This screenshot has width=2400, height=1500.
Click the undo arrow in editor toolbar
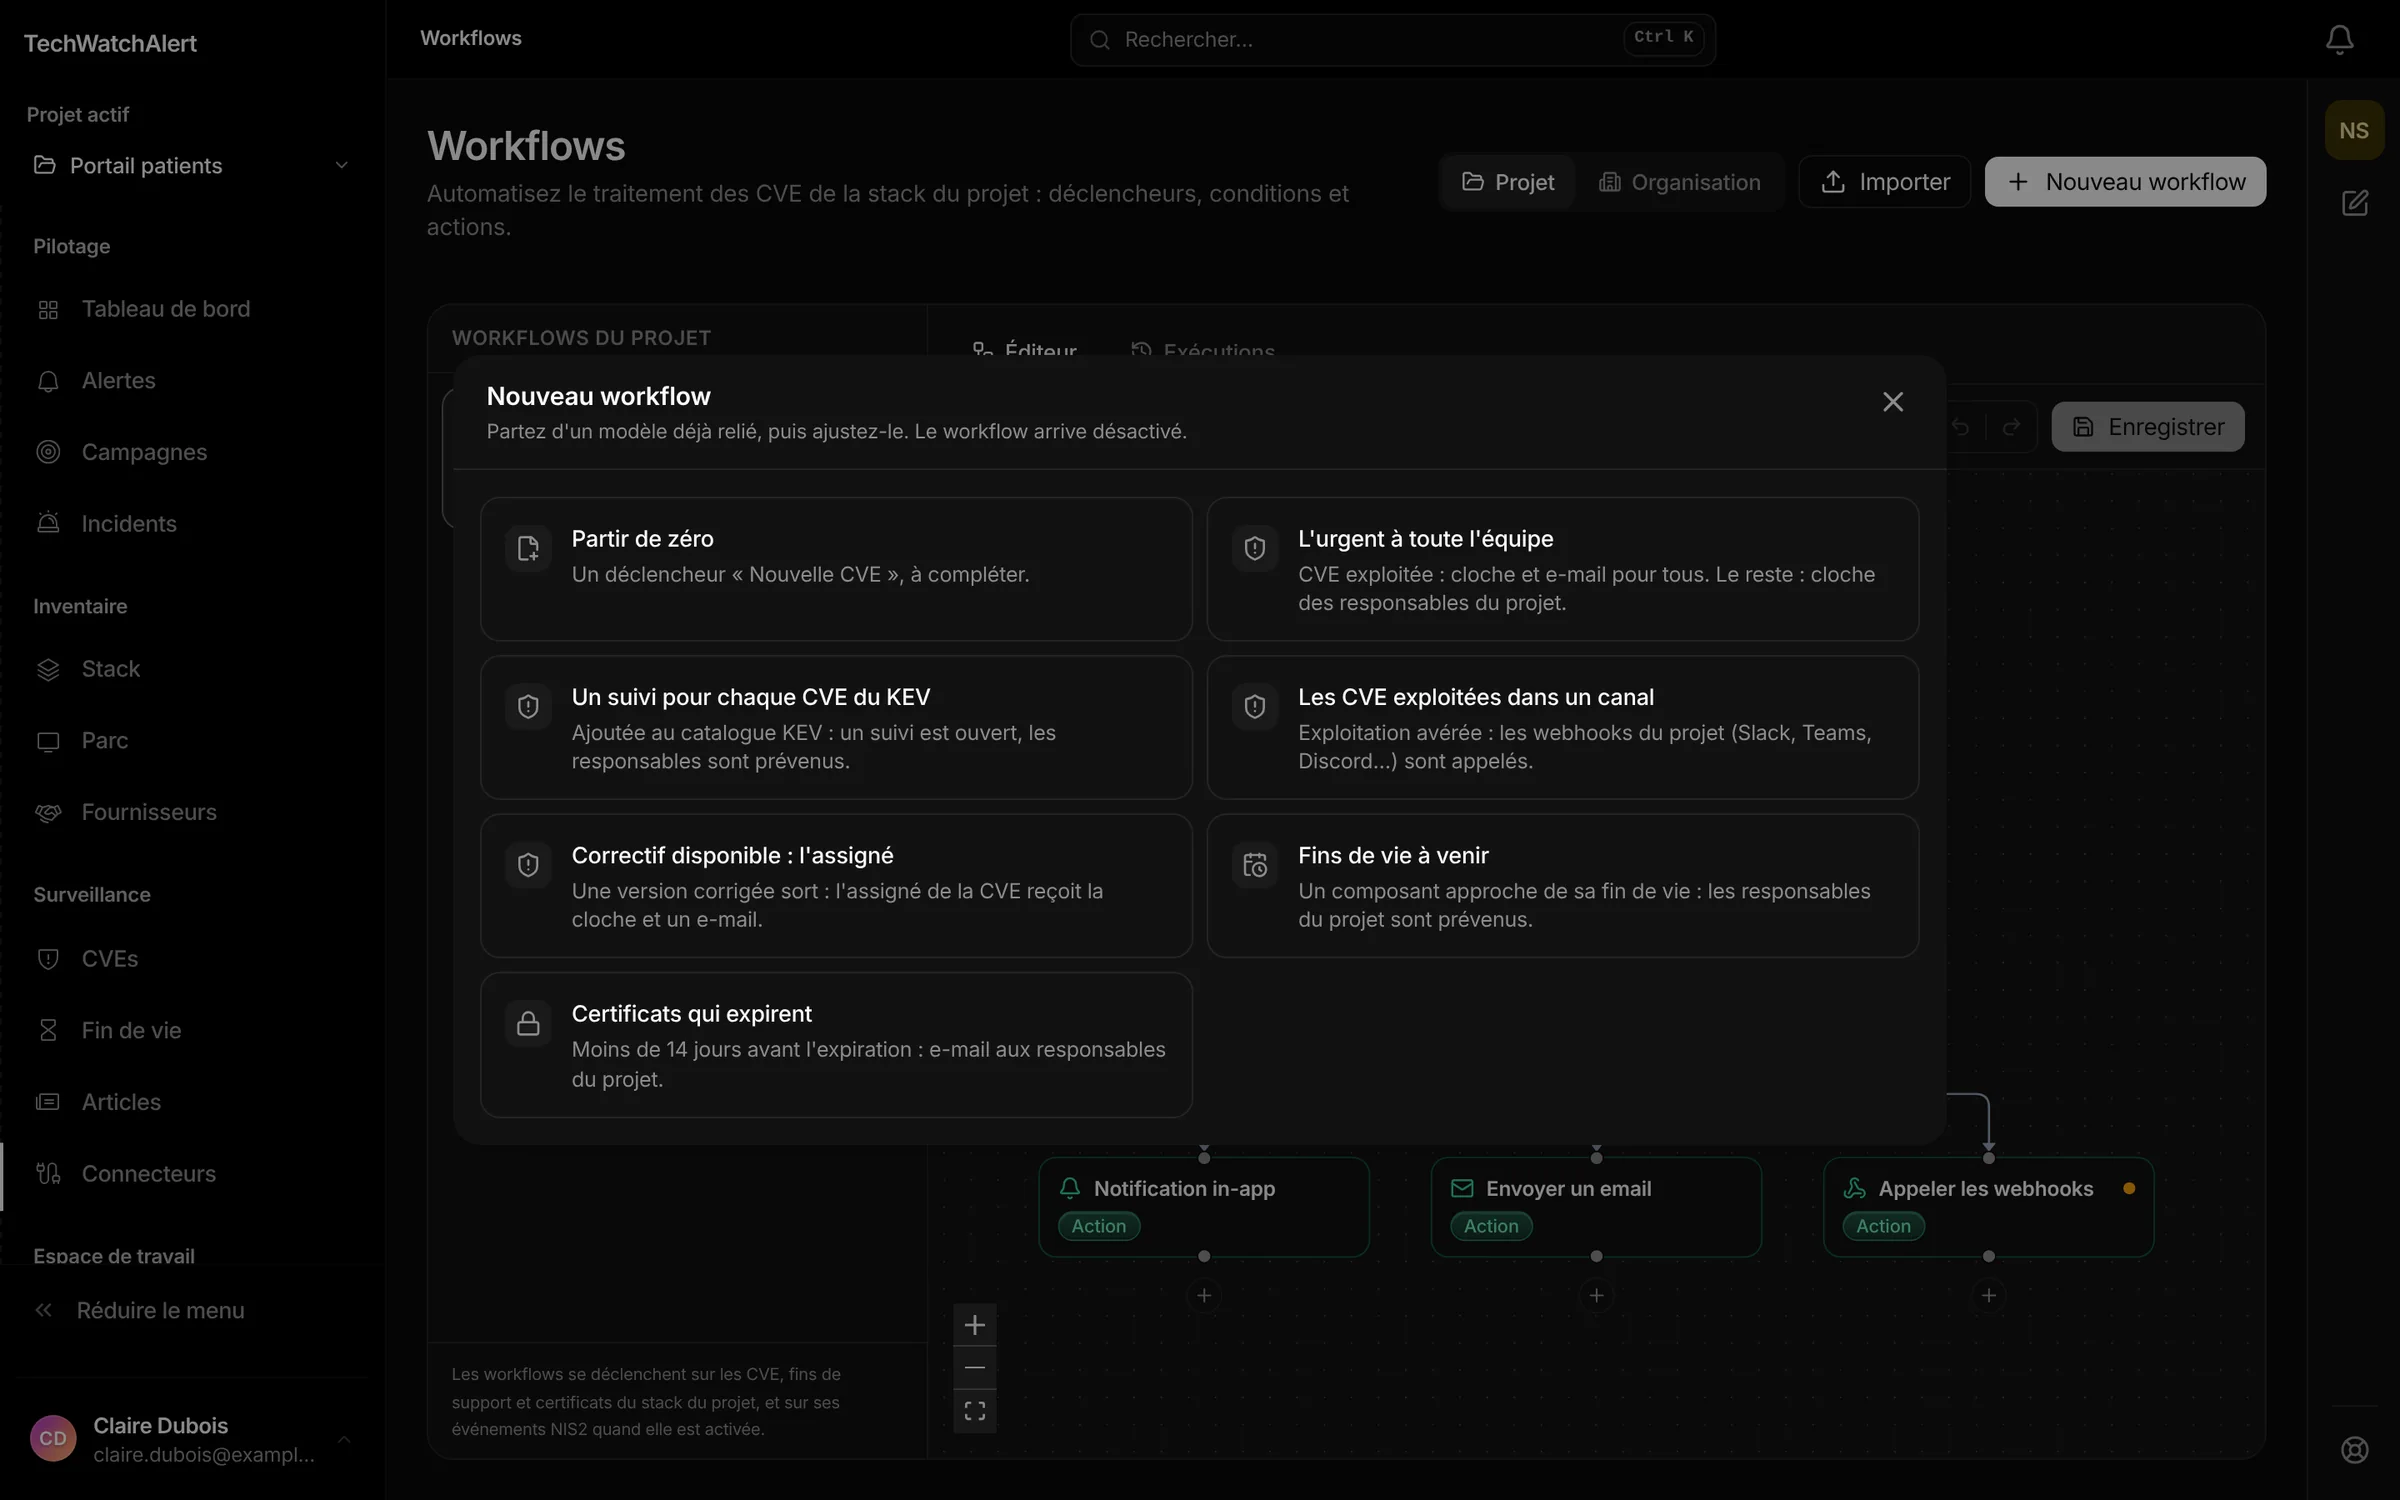click(x=1961, y=427)
